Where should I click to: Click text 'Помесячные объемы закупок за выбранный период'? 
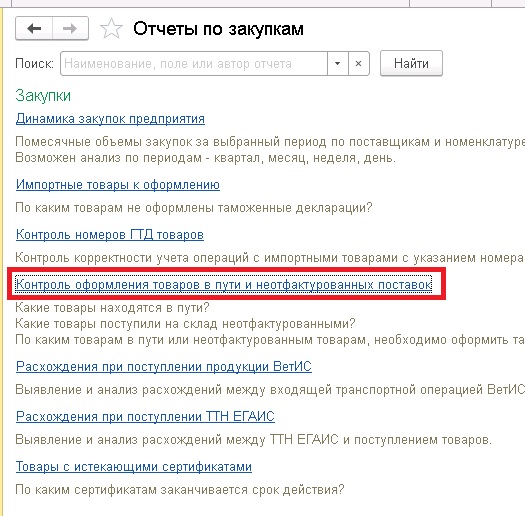click(171, 142)
